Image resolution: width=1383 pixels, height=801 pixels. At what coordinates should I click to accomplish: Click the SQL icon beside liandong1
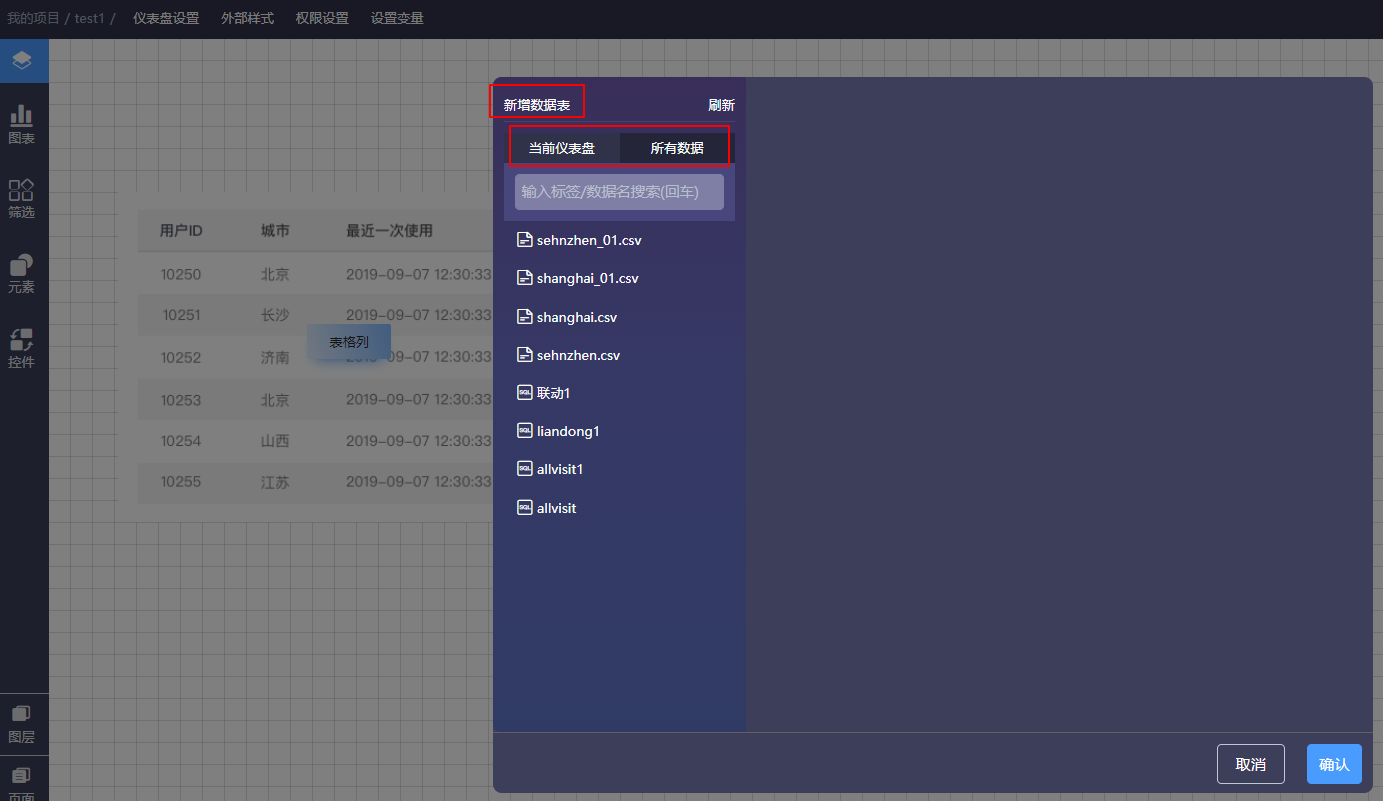point(524,430)
